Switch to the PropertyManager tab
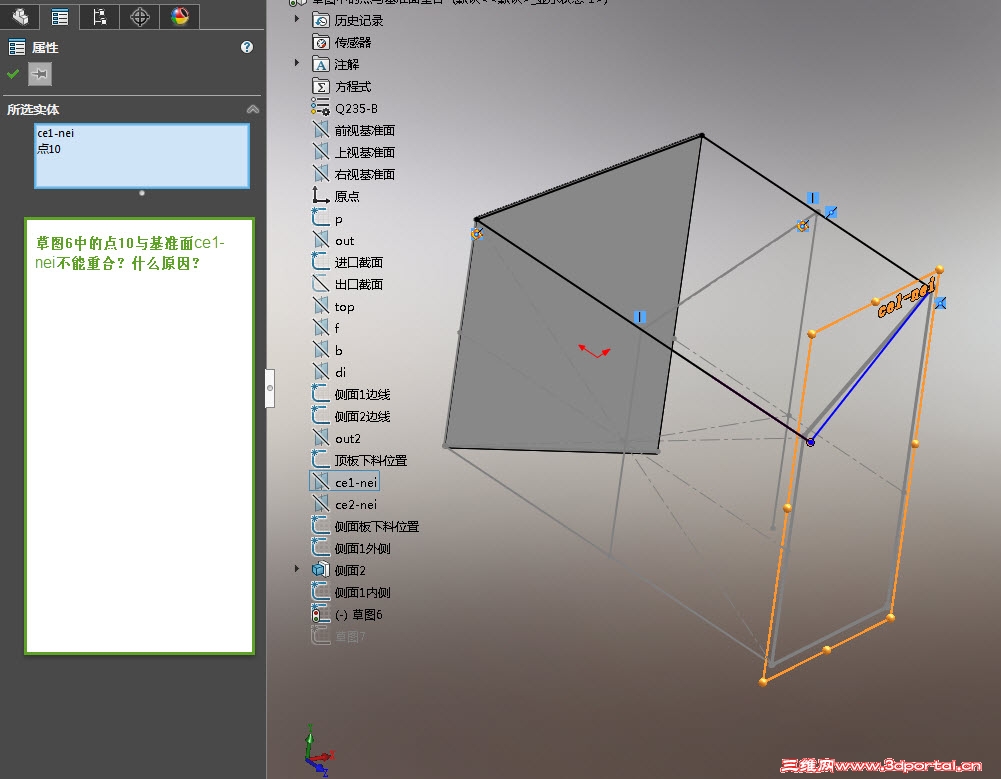The width and height of the screenshot is (1001, 779). (x=60, y=17)
